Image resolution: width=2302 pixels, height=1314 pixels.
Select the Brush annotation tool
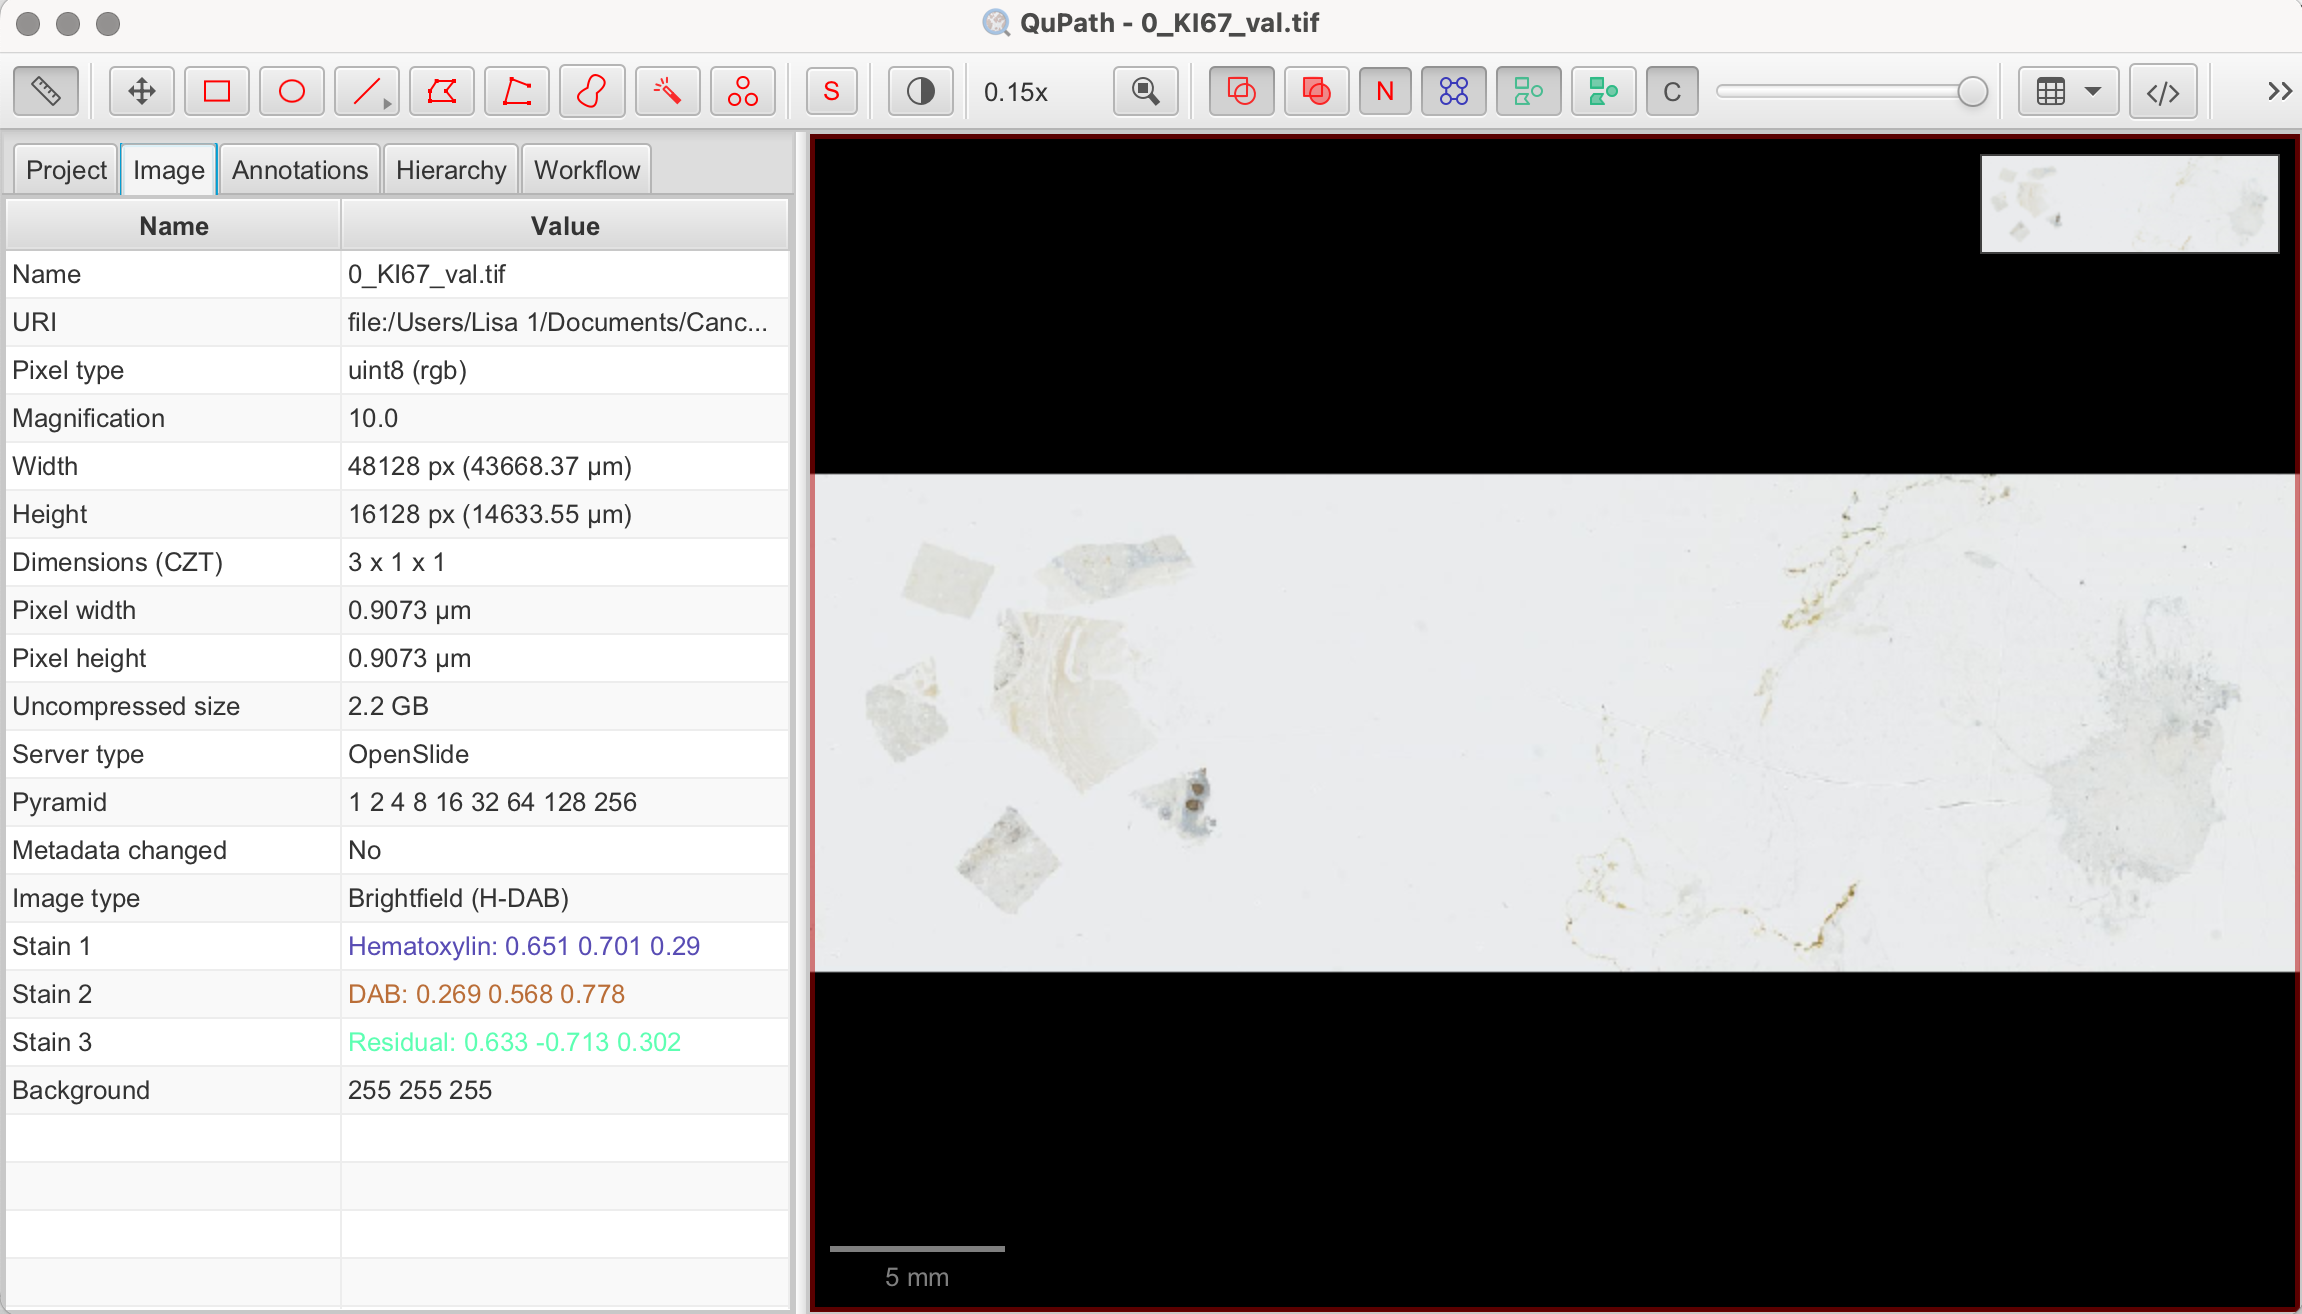592,92
